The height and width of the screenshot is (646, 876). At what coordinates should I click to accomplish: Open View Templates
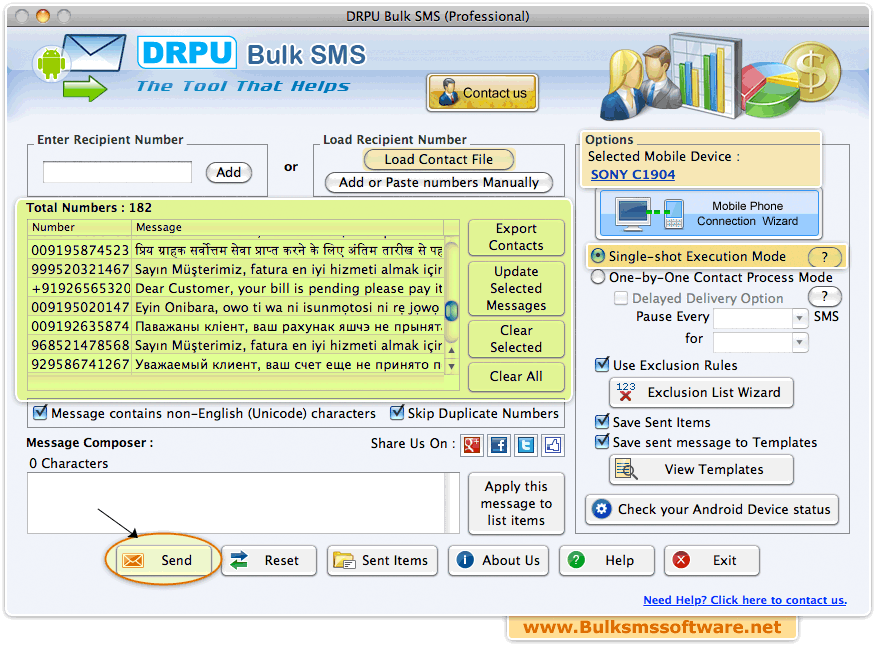coord(701,469)
